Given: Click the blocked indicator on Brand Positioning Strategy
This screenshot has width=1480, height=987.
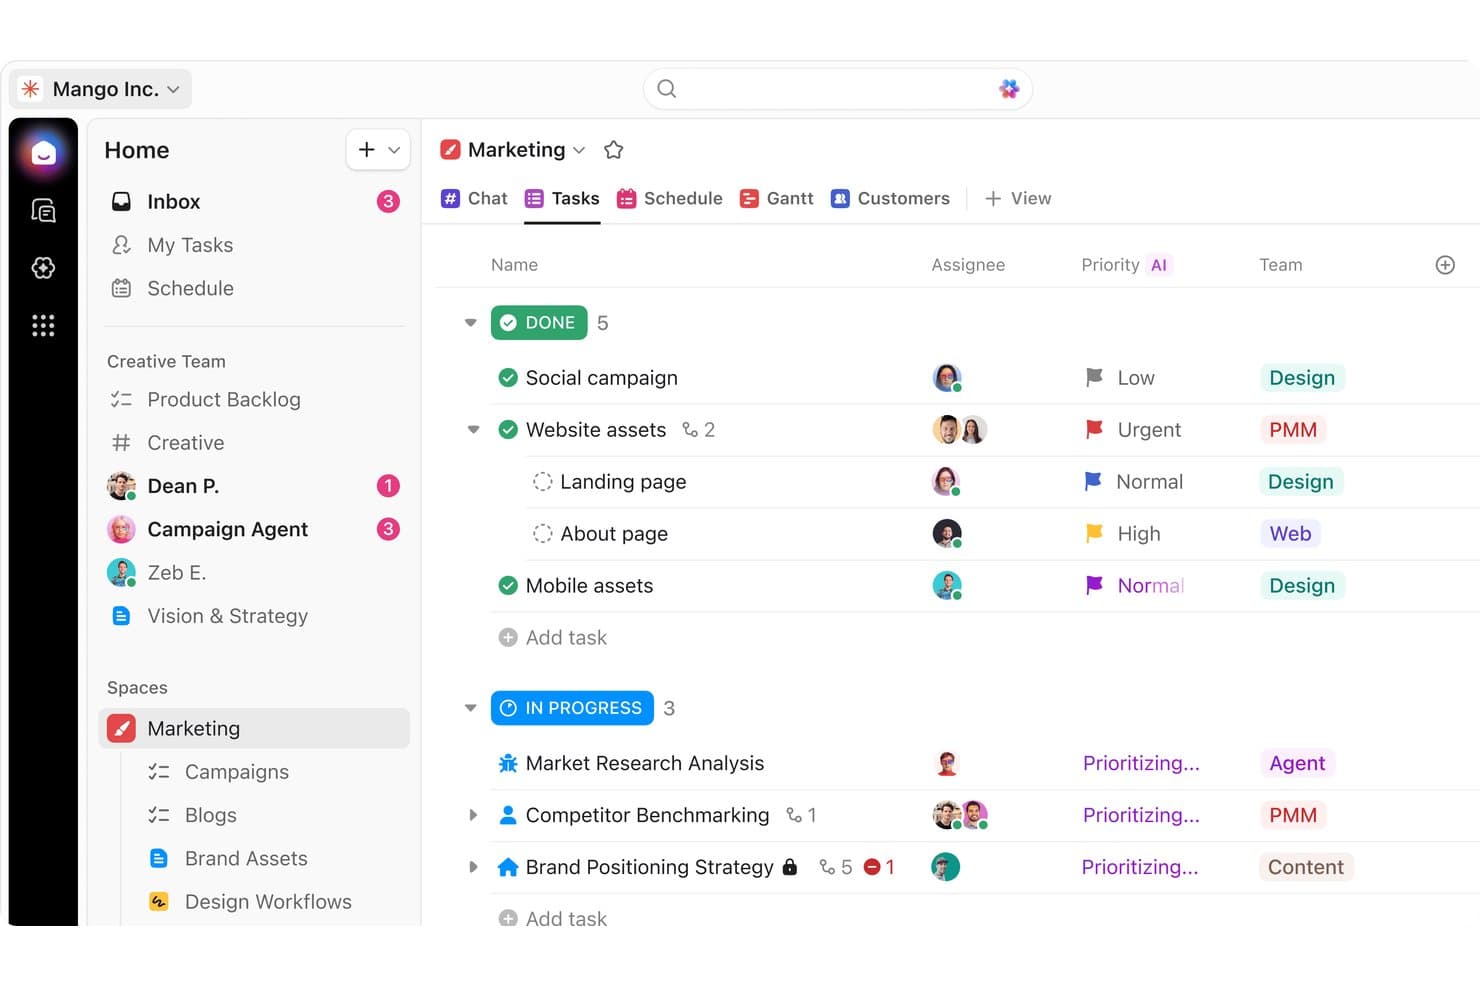Looking at the screenshot, I should pos(879,867).
